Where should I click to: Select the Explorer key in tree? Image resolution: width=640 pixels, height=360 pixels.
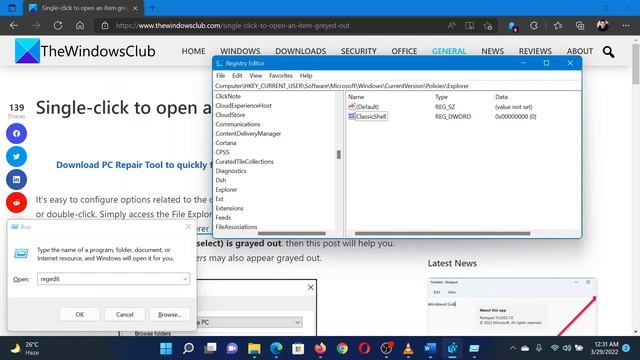pos(226,189)
